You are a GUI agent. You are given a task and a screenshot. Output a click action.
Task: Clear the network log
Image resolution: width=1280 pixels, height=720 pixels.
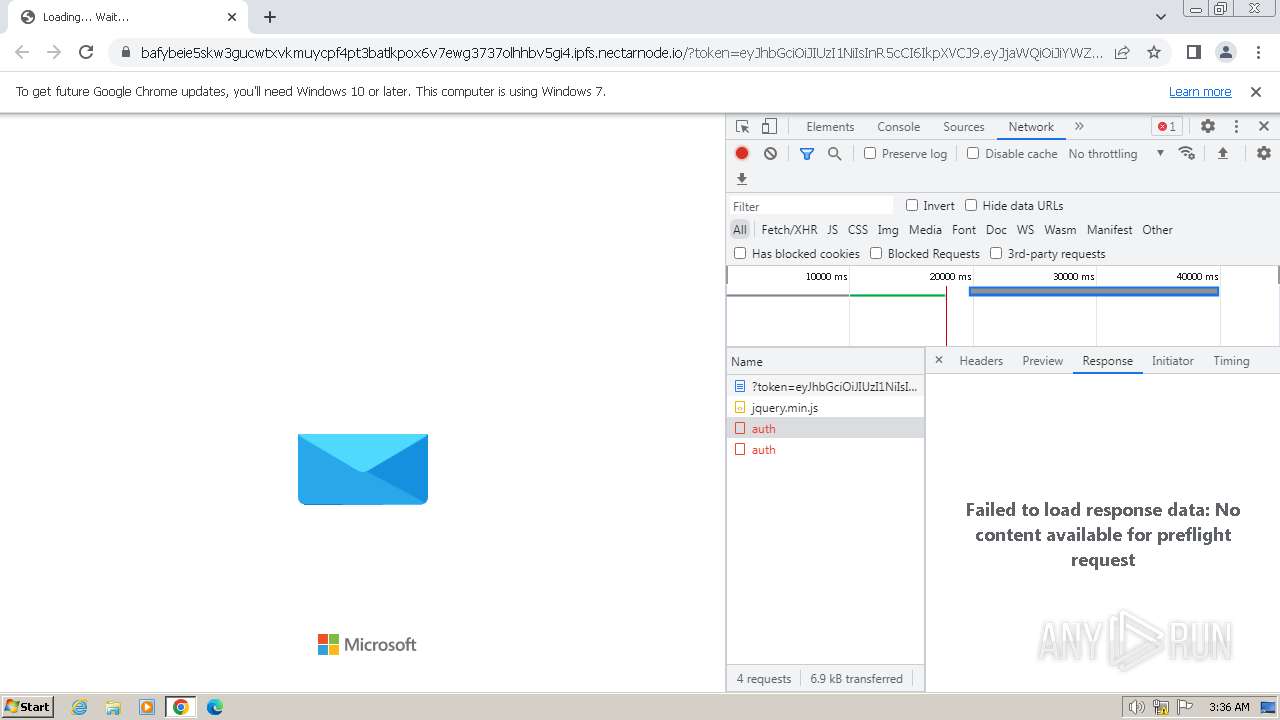pyautogui.click(x=770, y=153)
